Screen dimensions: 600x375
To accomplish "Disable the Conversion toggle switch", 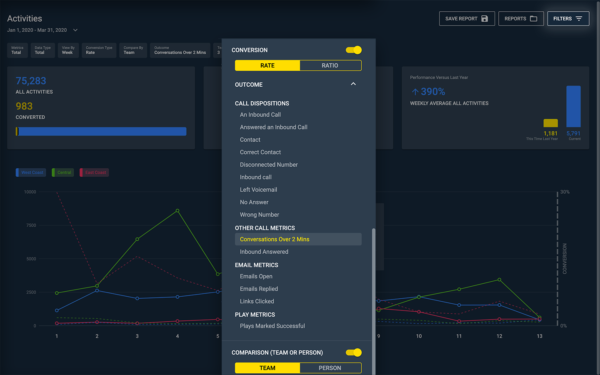I will coord(354,50).
